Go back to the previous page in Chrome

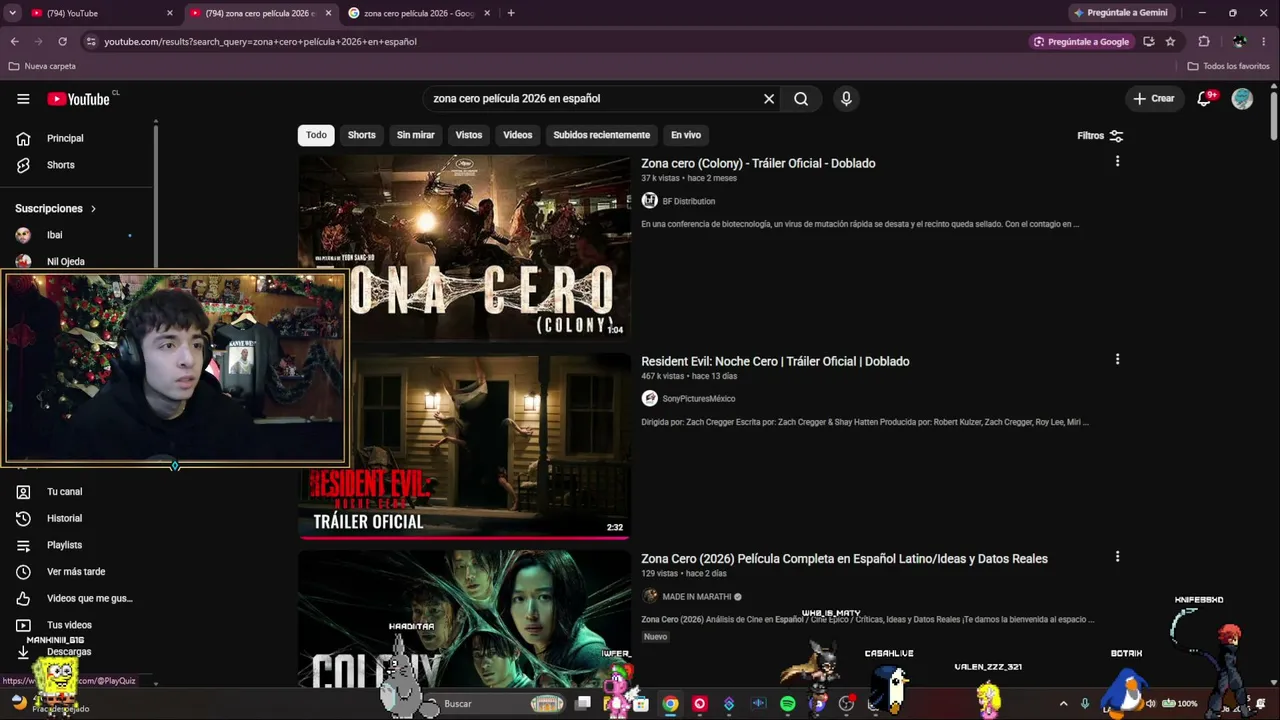click(14, 41)
